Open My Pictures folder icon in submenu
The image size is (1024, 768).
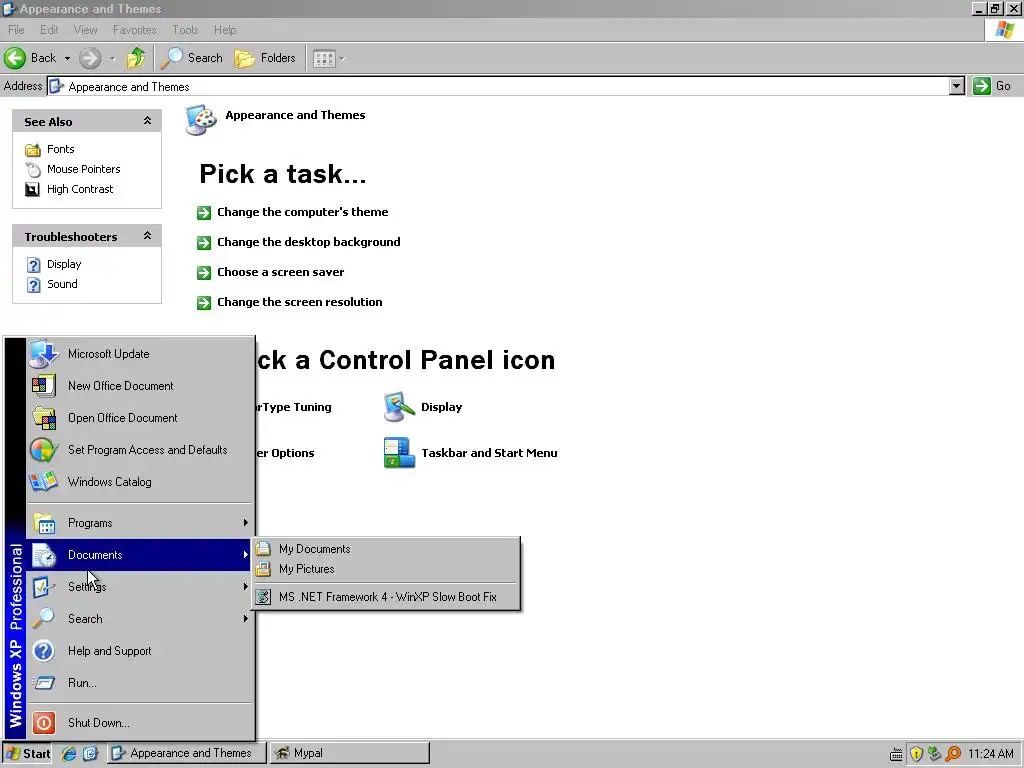(x=263, y=569)
